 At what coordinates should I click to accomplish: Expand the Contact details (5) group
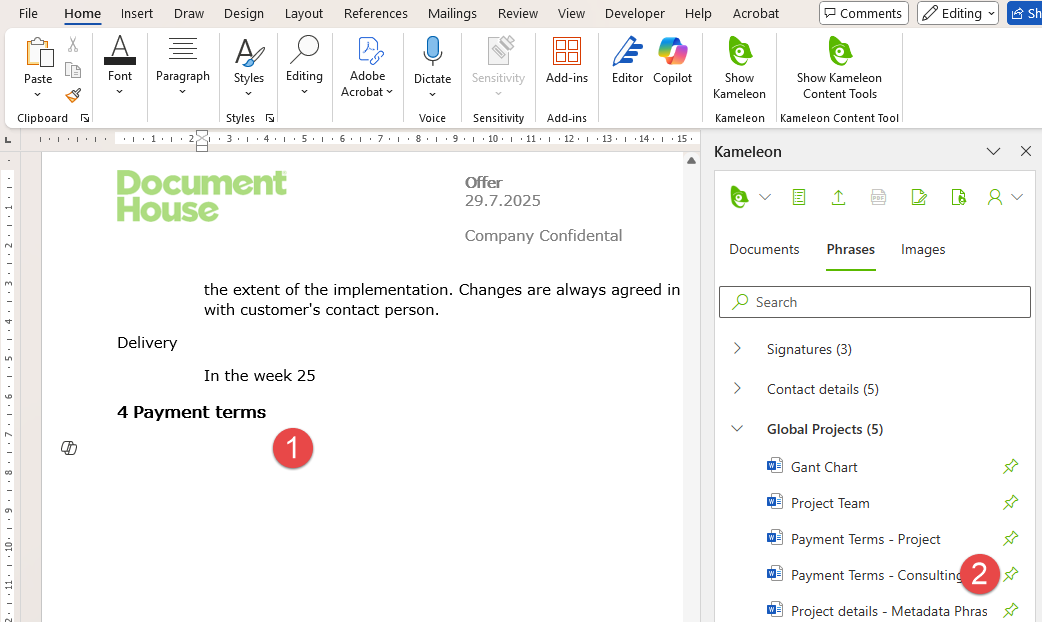pyautogui.click(x=737, y=389)
